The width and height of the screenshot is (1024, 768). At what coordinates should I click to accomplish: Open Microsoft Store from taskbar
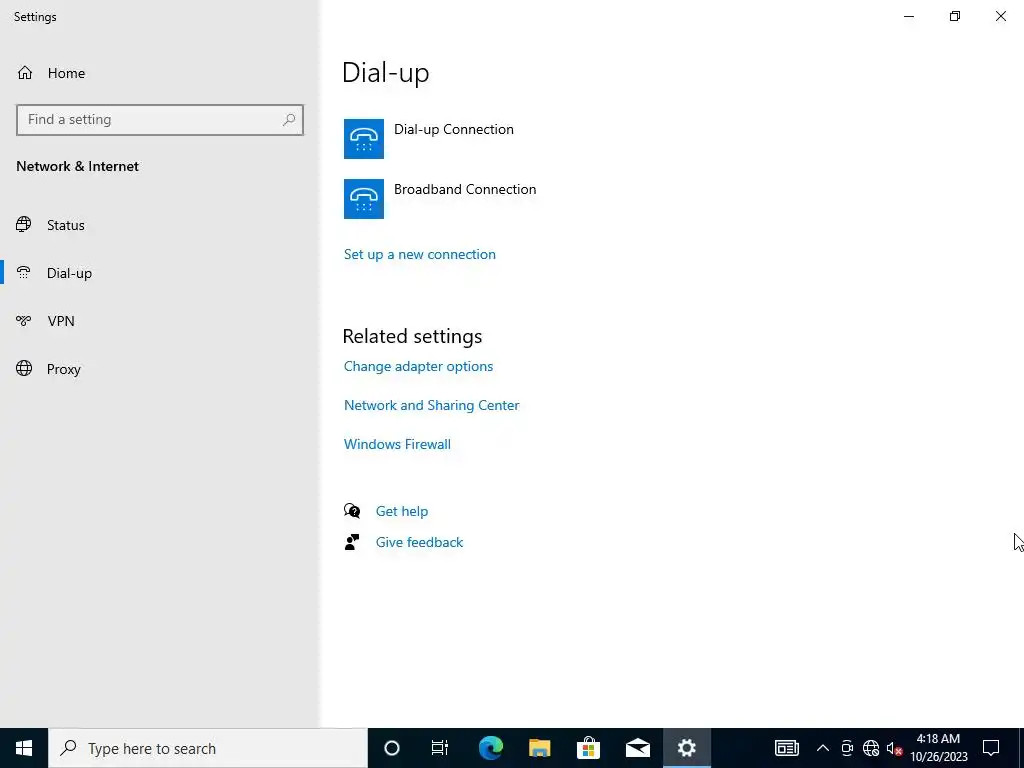coord(588,748)
